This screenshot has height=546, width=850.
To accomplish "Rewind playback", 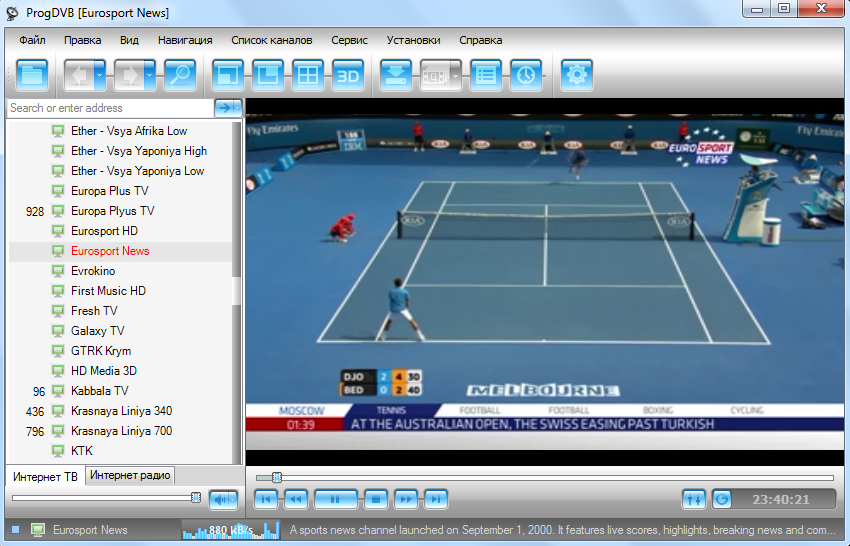I will click(x=295, y=499).
